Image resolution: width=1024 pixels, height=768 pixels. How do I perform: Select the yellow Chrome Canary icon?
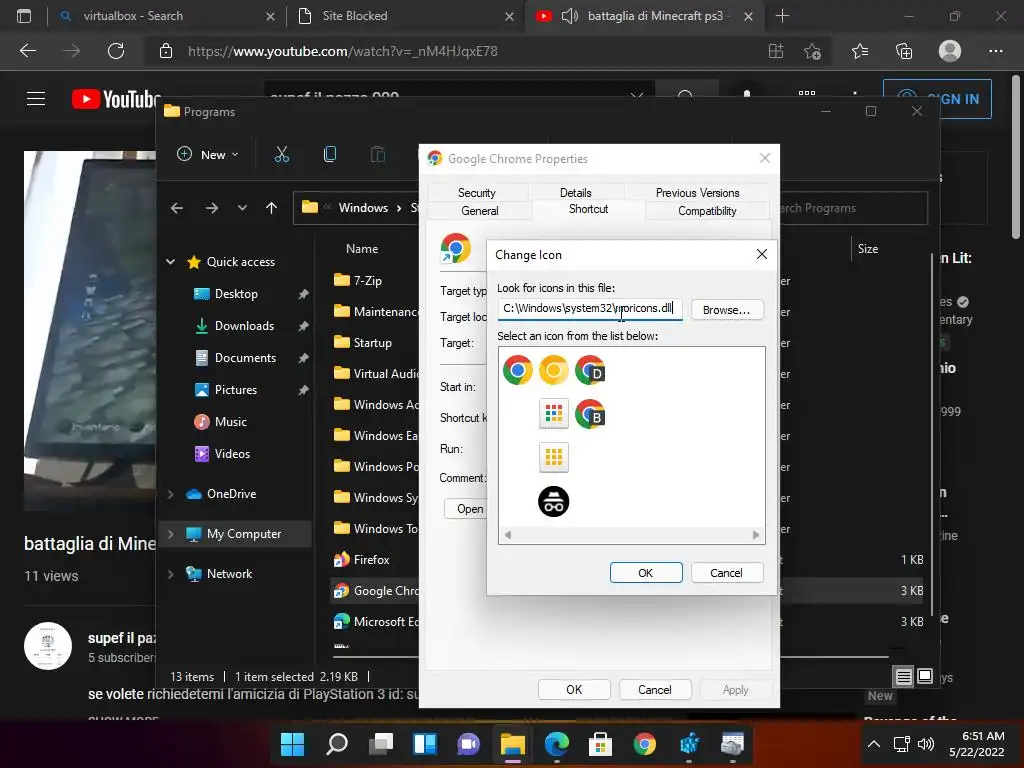[553, 370]
